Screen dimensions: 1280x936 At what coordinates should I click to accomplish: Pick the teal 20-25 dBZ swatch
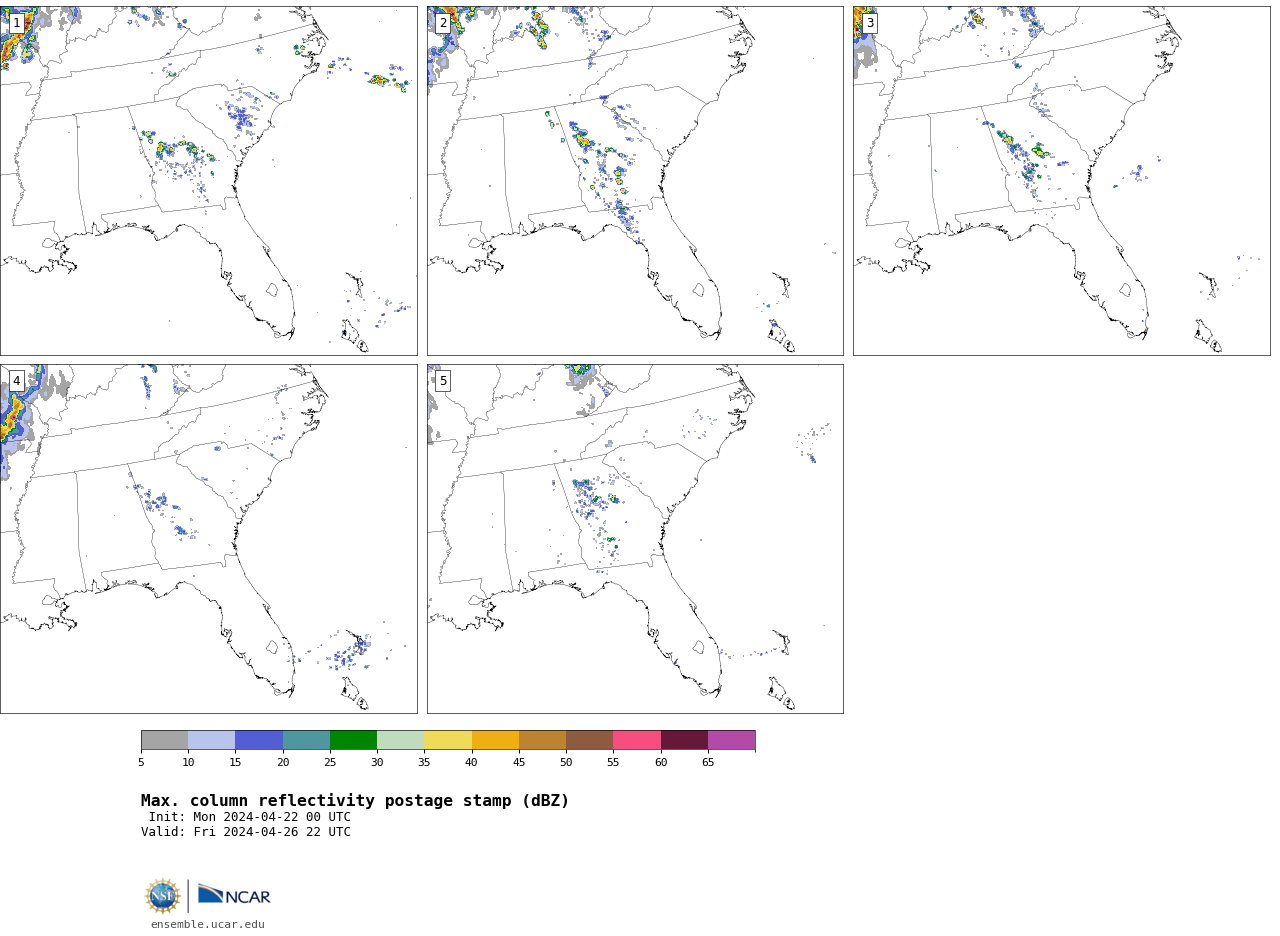306,740
